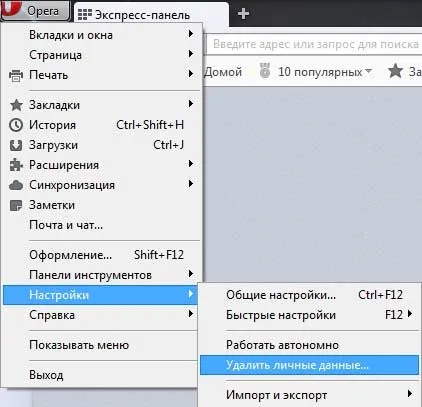Viewport: 422px width, 407px height.
Task: Expand arrow next to Справка
Action: pyautogui.click(x=191, y=314)
